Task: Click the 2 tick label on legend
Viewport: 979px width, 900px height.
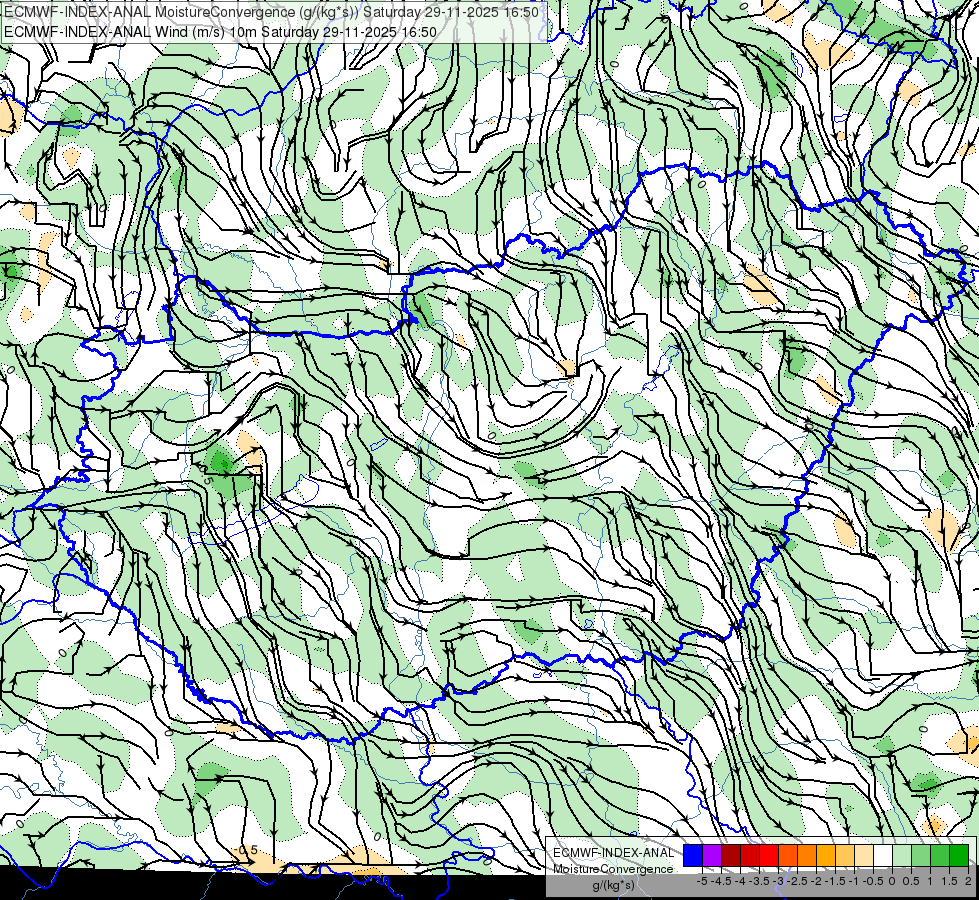Action: (968, 881)
